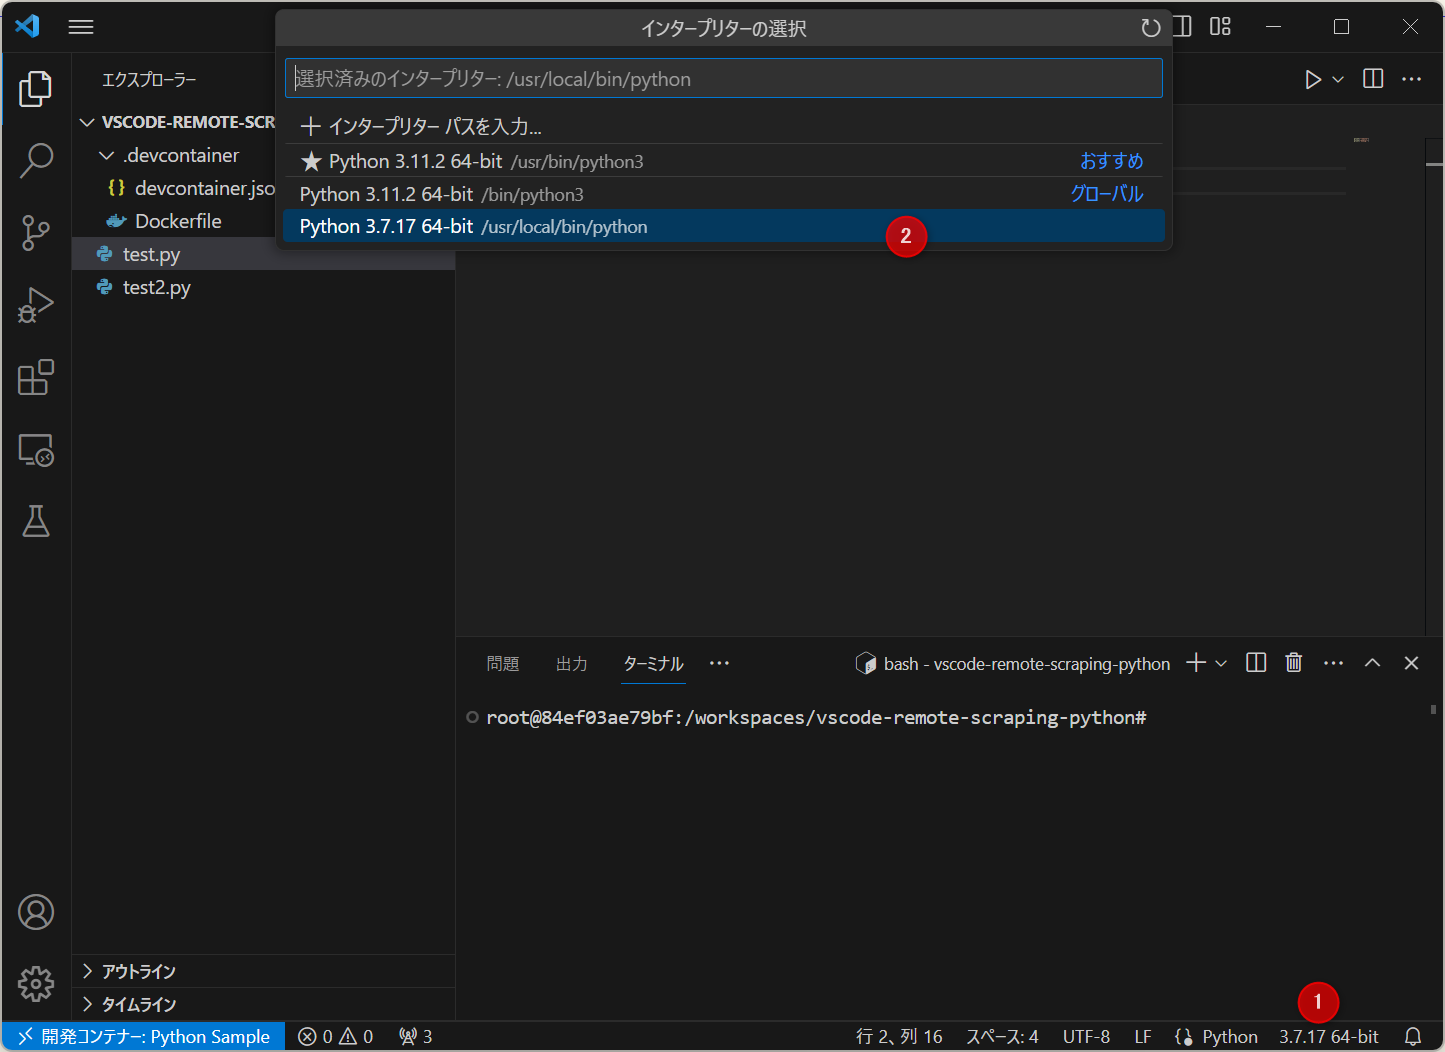
Task: Switch to the ターミナル terminal tab
Action: (x=653, y=664)
